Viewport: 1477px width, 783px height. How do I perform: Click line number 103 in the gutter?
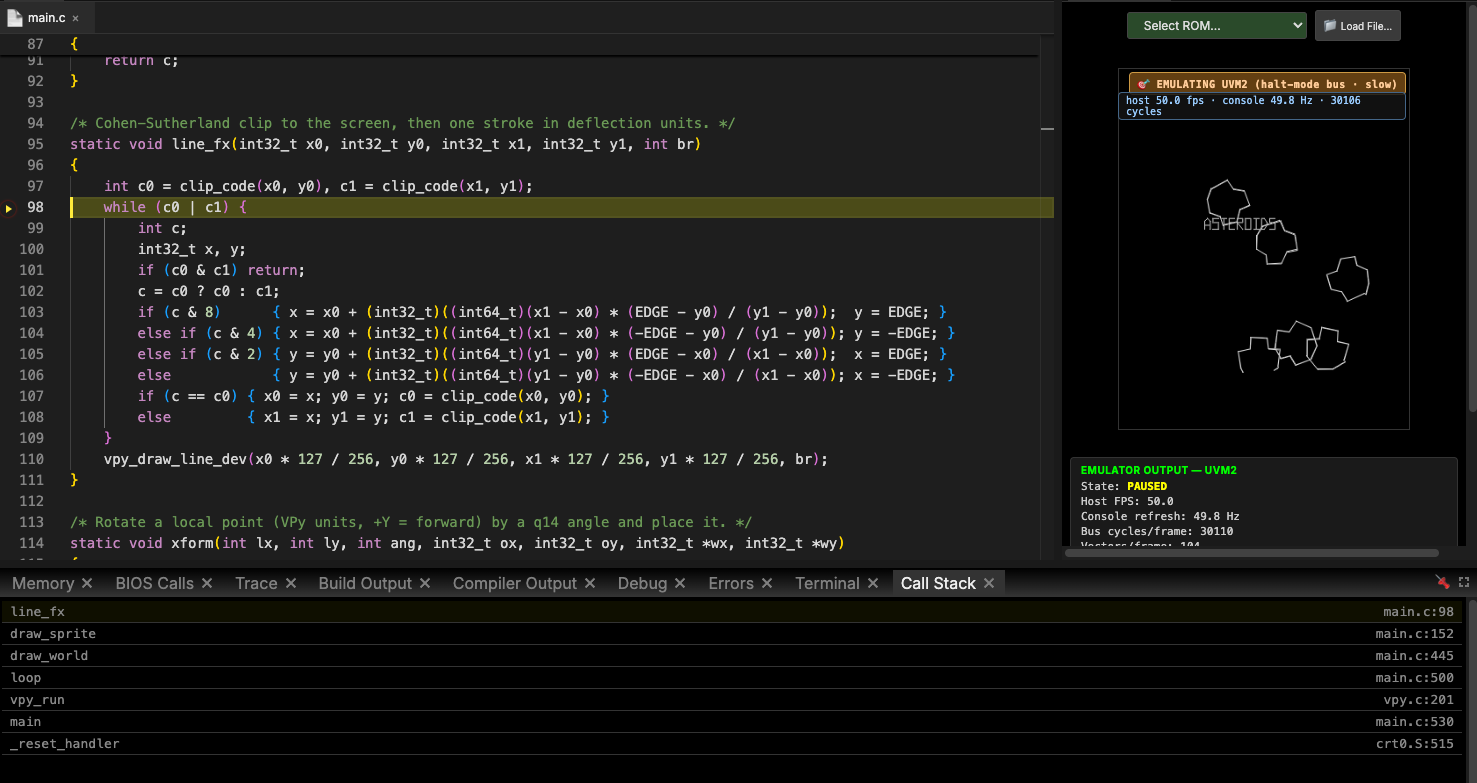tap(32, 312)
